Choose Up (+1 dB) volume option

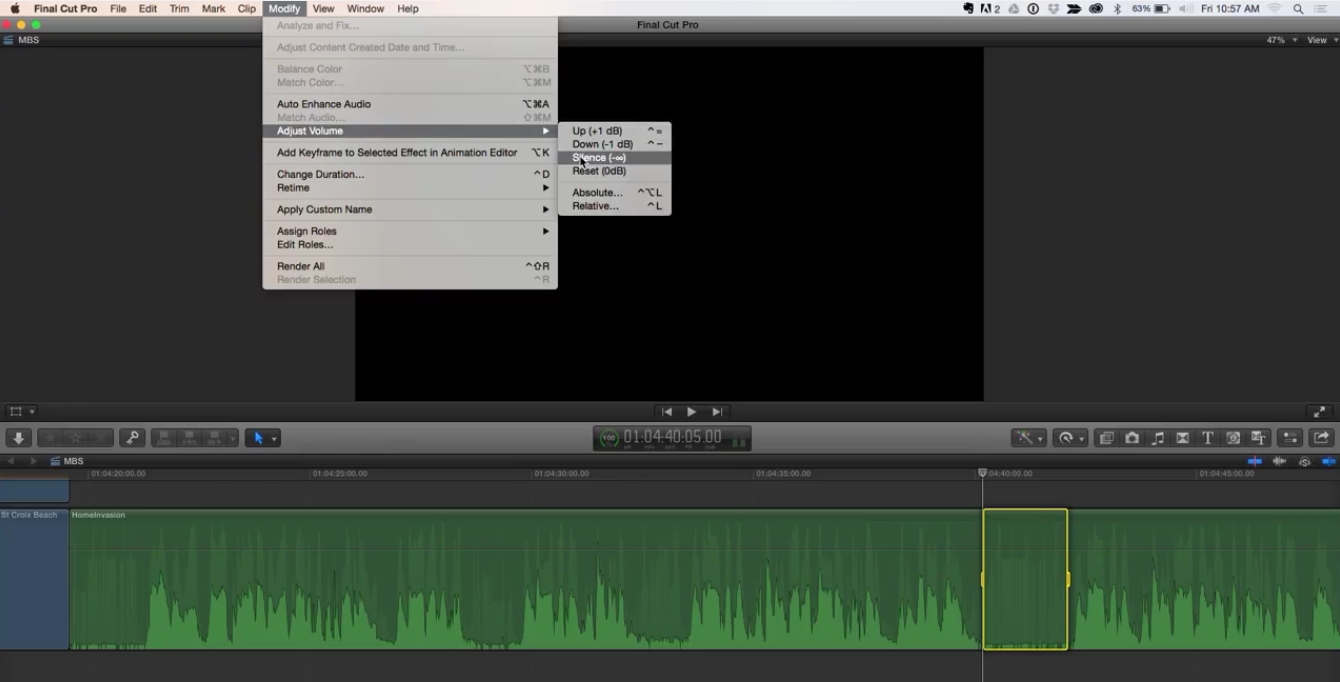pyautogui.click(x=614, y=131)
